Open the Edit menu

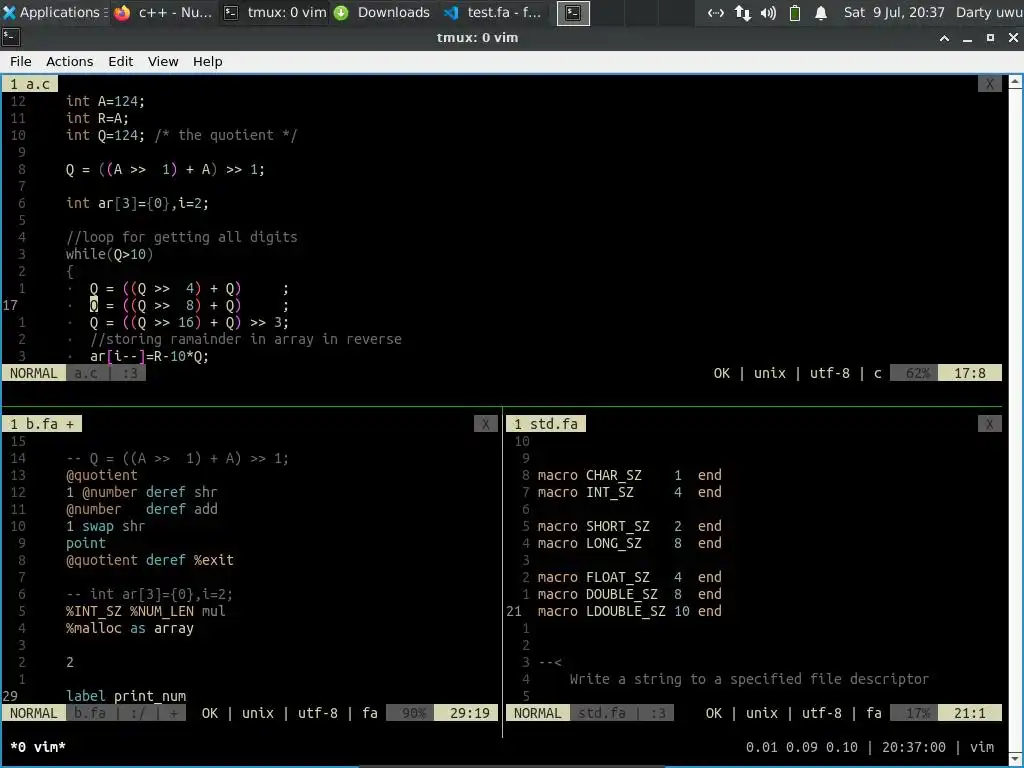121,61
